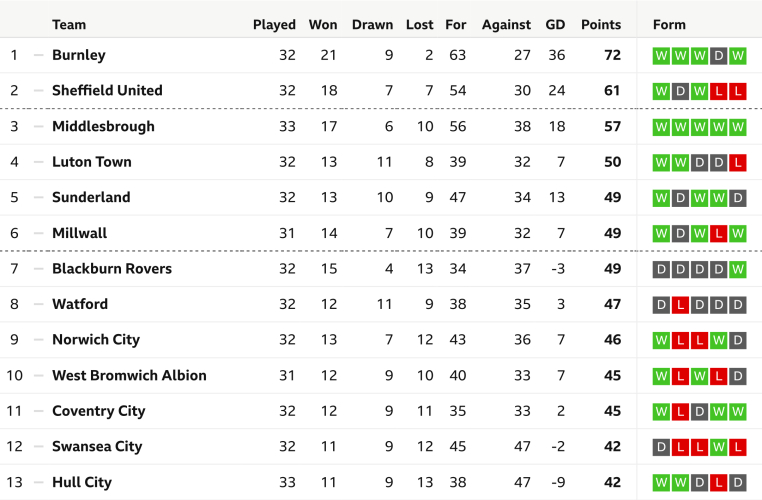Click the loss icon in Hull City's form

[x=718, y=482]
